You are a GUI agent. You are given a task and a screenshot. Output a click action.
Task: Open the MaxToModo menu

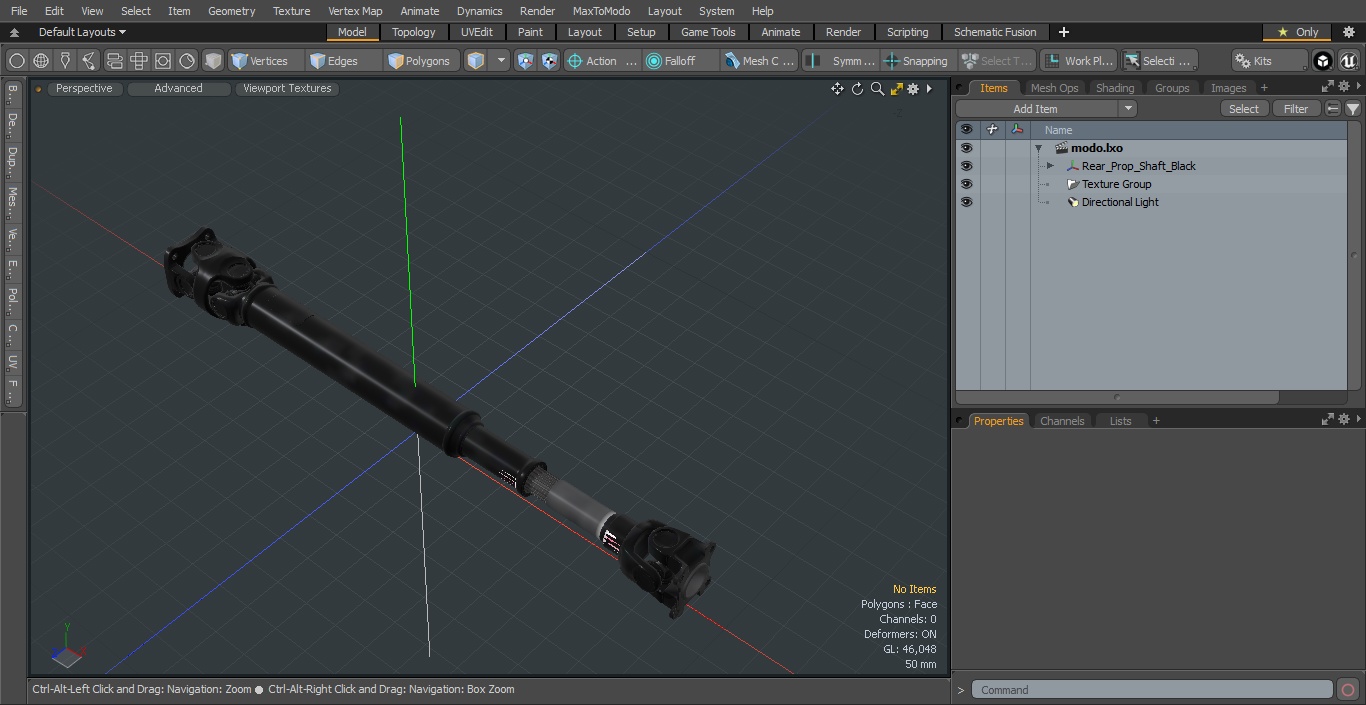(601, 11)
